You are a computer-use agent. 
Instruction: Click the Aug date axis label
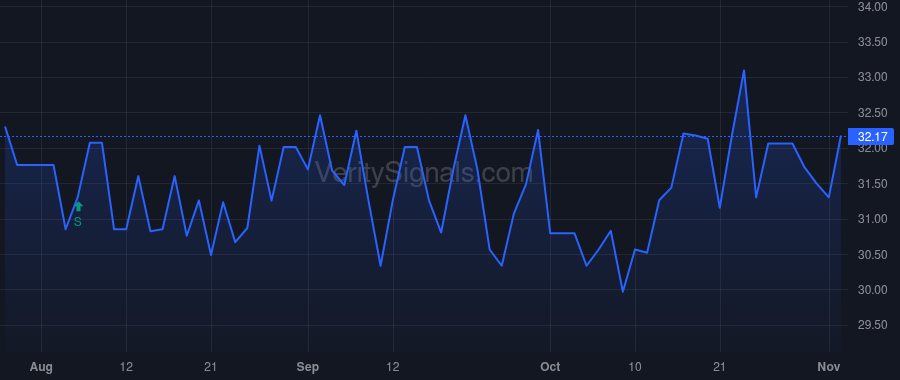click(41, 367)
